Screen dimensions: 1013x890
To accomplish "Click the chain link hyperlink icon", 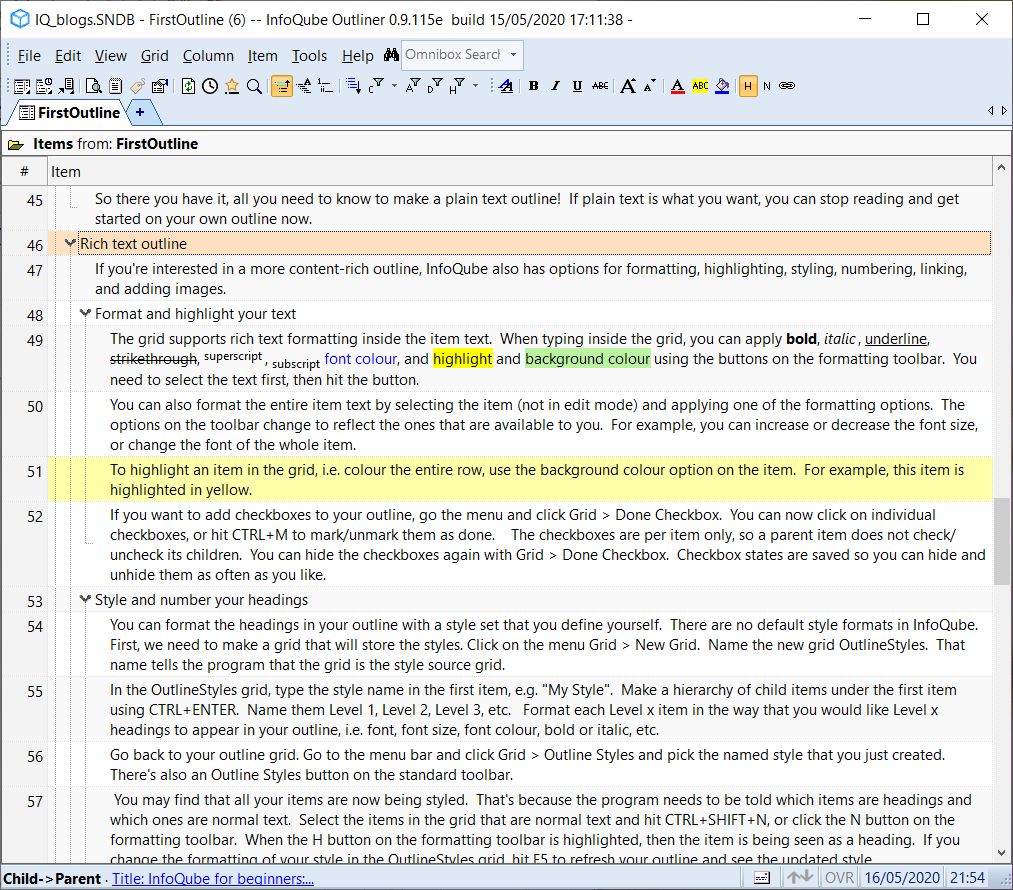I will coord(787,86).
